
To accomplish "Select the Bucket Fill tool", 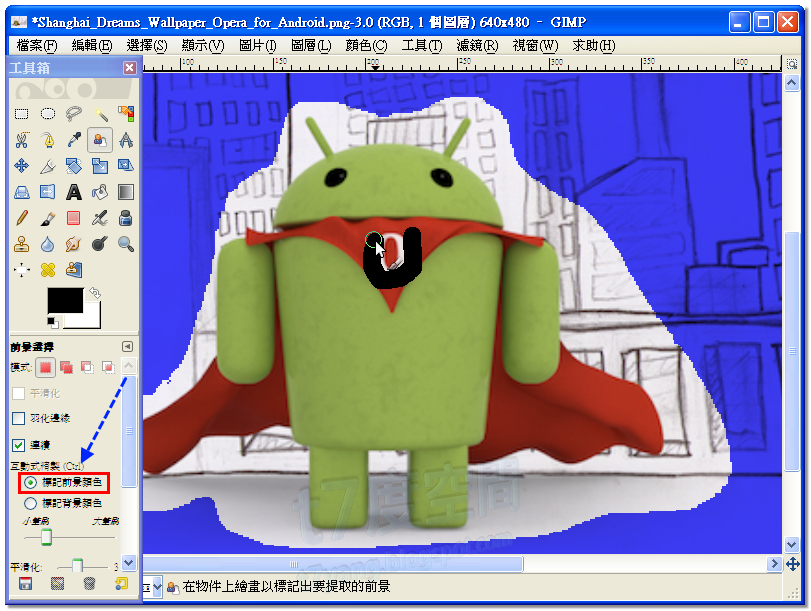I will pyautogui.click(x=100, y=192).
